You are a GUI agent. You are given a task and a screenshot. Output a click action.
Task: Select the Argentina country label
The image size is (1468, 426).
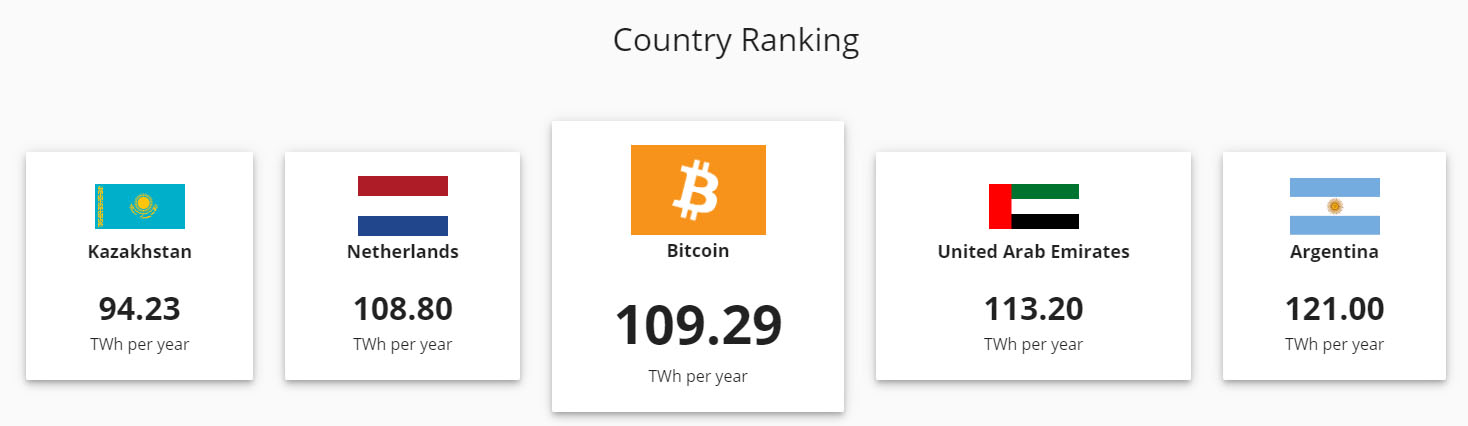1335,252
